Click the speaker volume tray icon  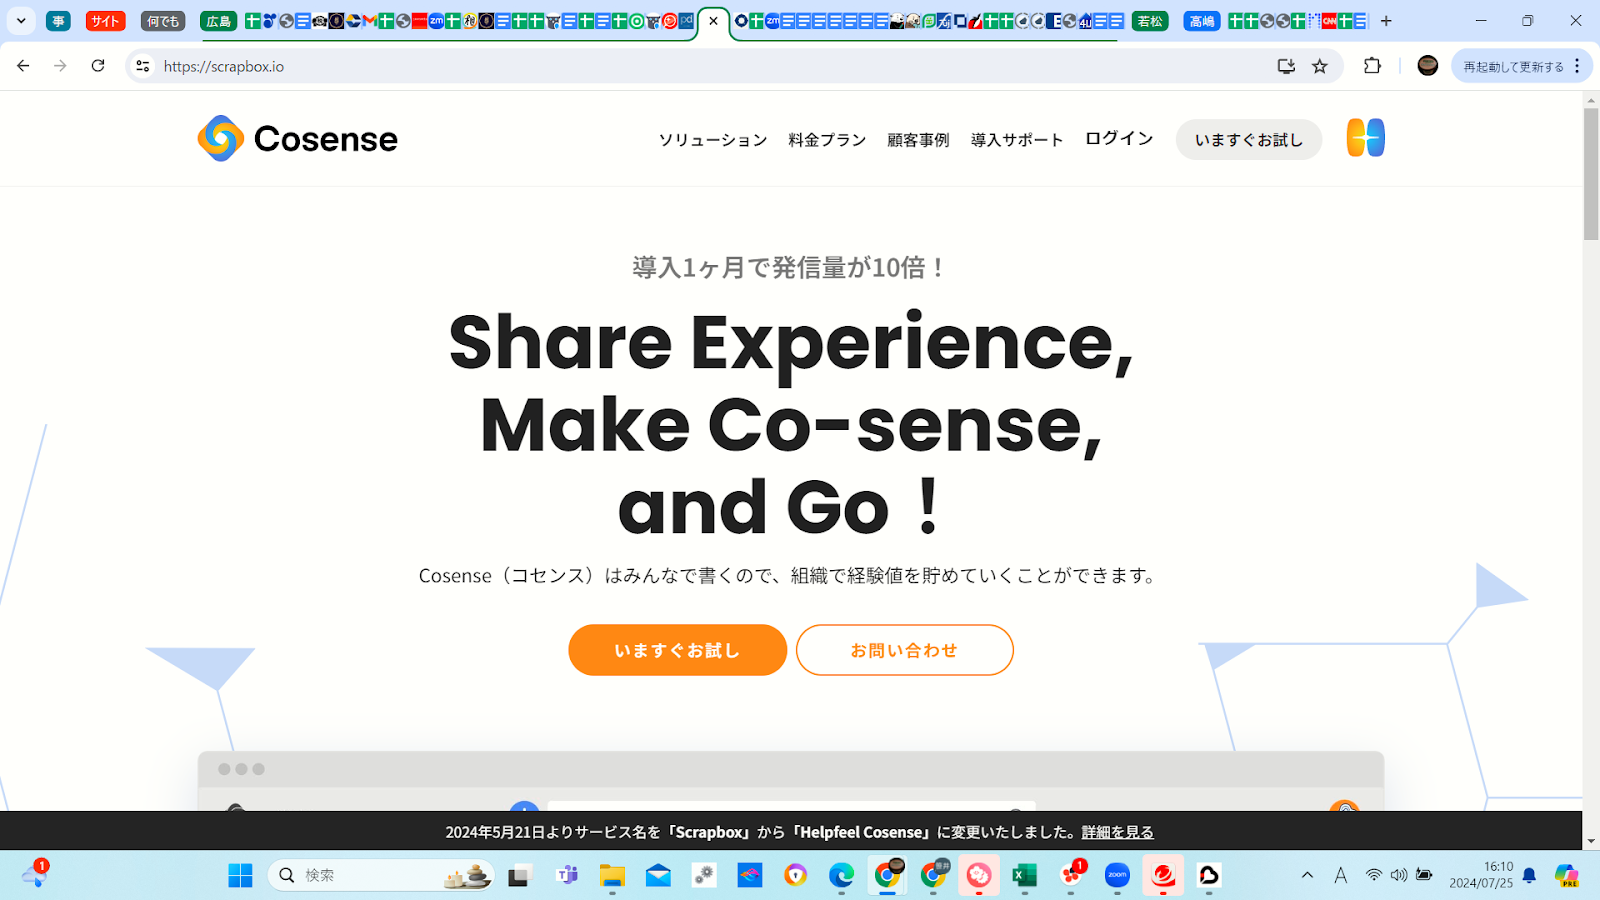(x=1398, y=875)
